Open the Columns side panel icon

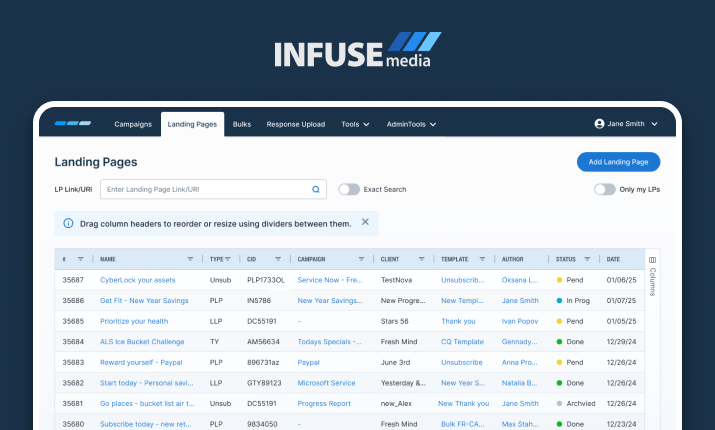653,260
